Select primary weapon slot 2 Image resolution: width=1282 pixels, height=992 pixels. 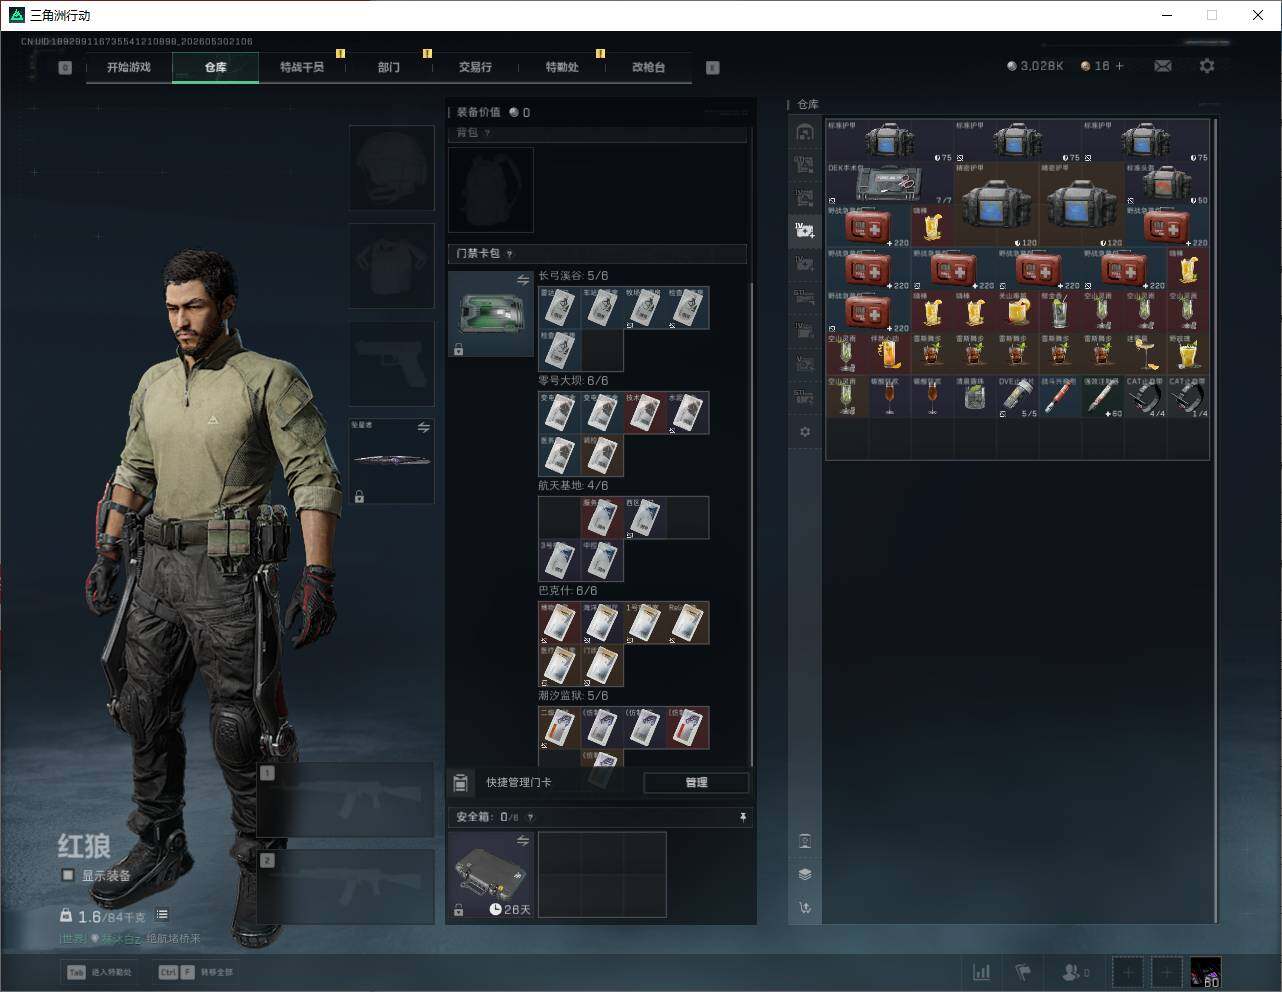point(346,887)
